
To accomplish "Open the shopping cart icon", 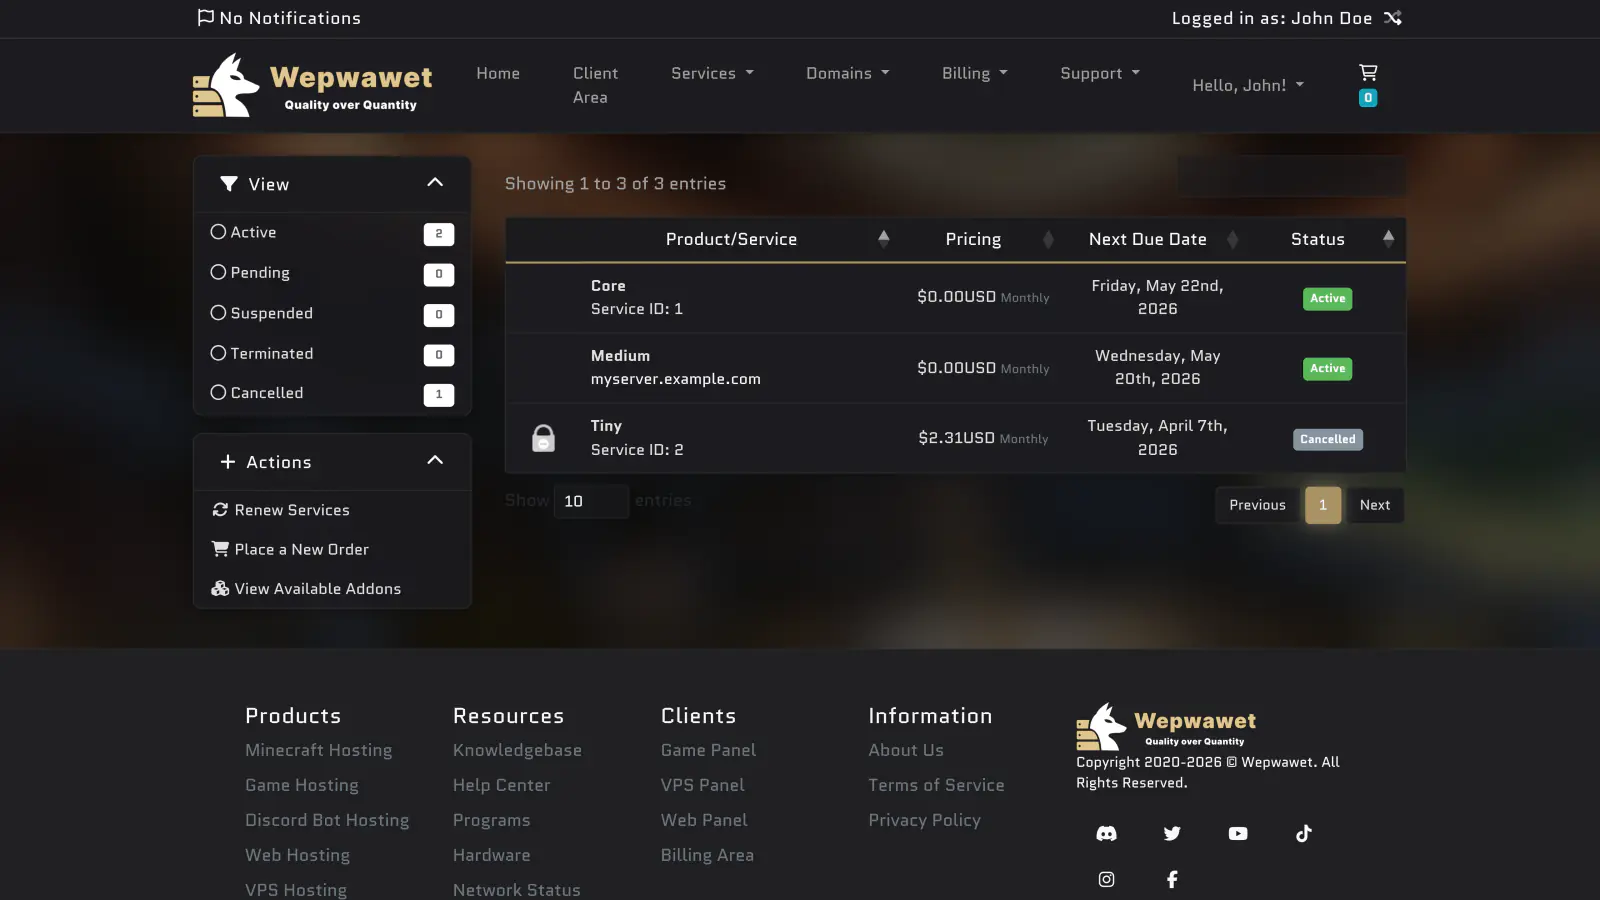I will pyautogui.click(x=1368, y=73).
